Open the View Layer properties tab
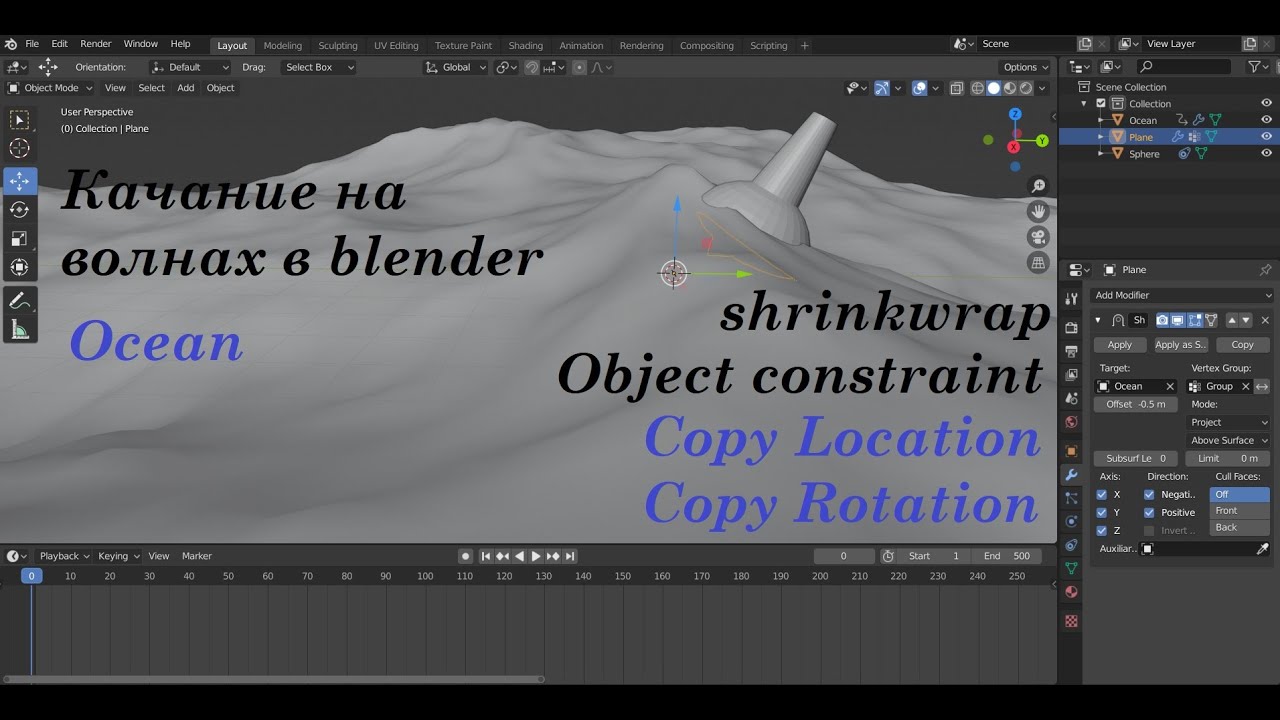This screenshot has width=1280, height=720. click(x=1071, y=375)
